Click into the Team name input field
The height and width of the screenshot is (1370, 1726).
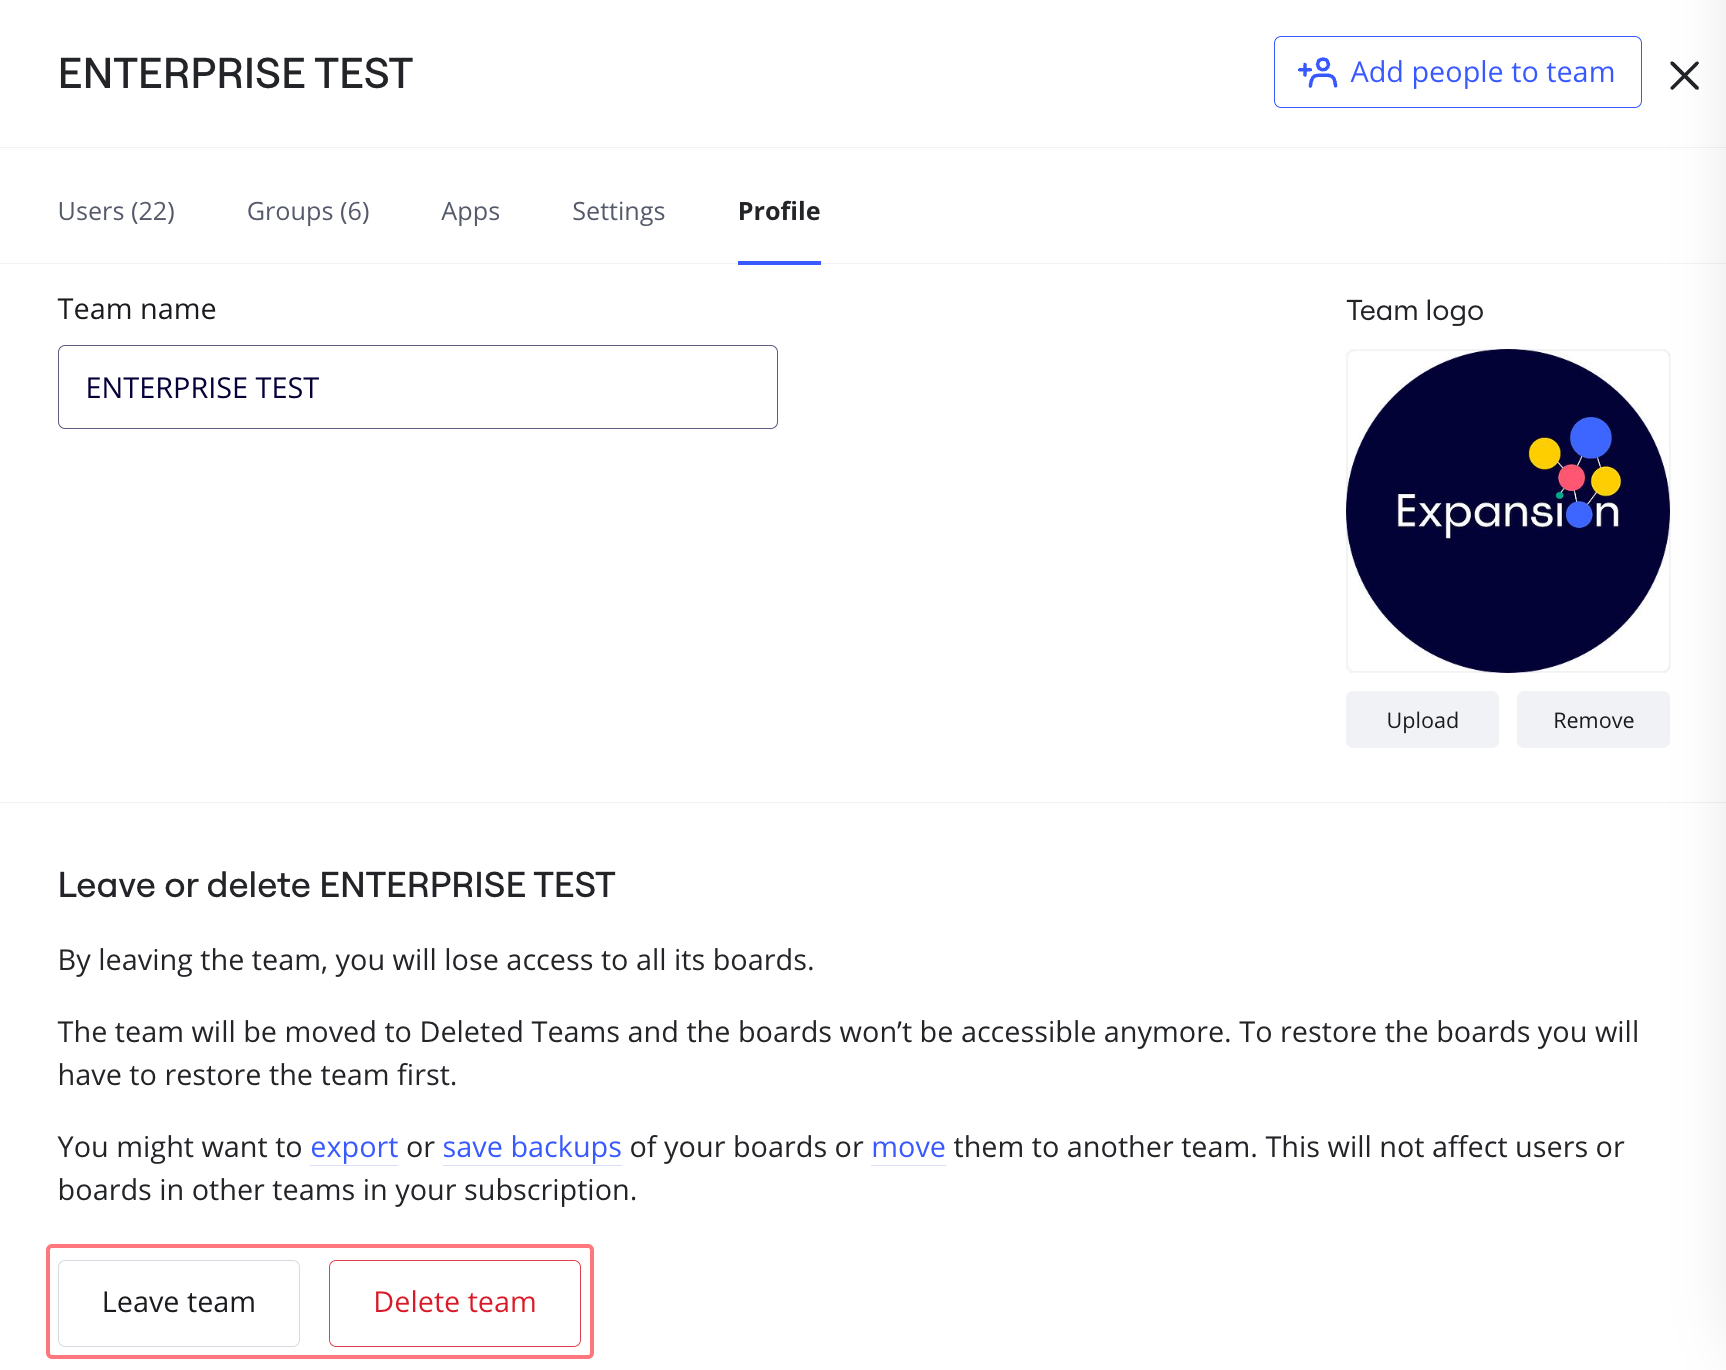[418, 387]
